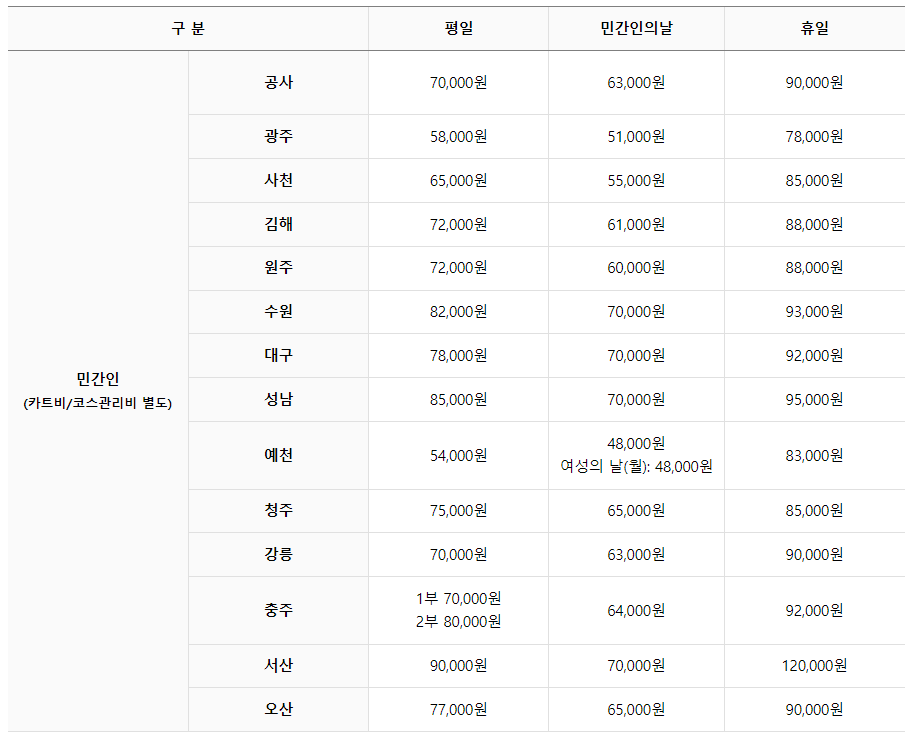Screen dimensions: 915x745
Task: Click the 민간인의날 column header
Action: click(636, 28)
